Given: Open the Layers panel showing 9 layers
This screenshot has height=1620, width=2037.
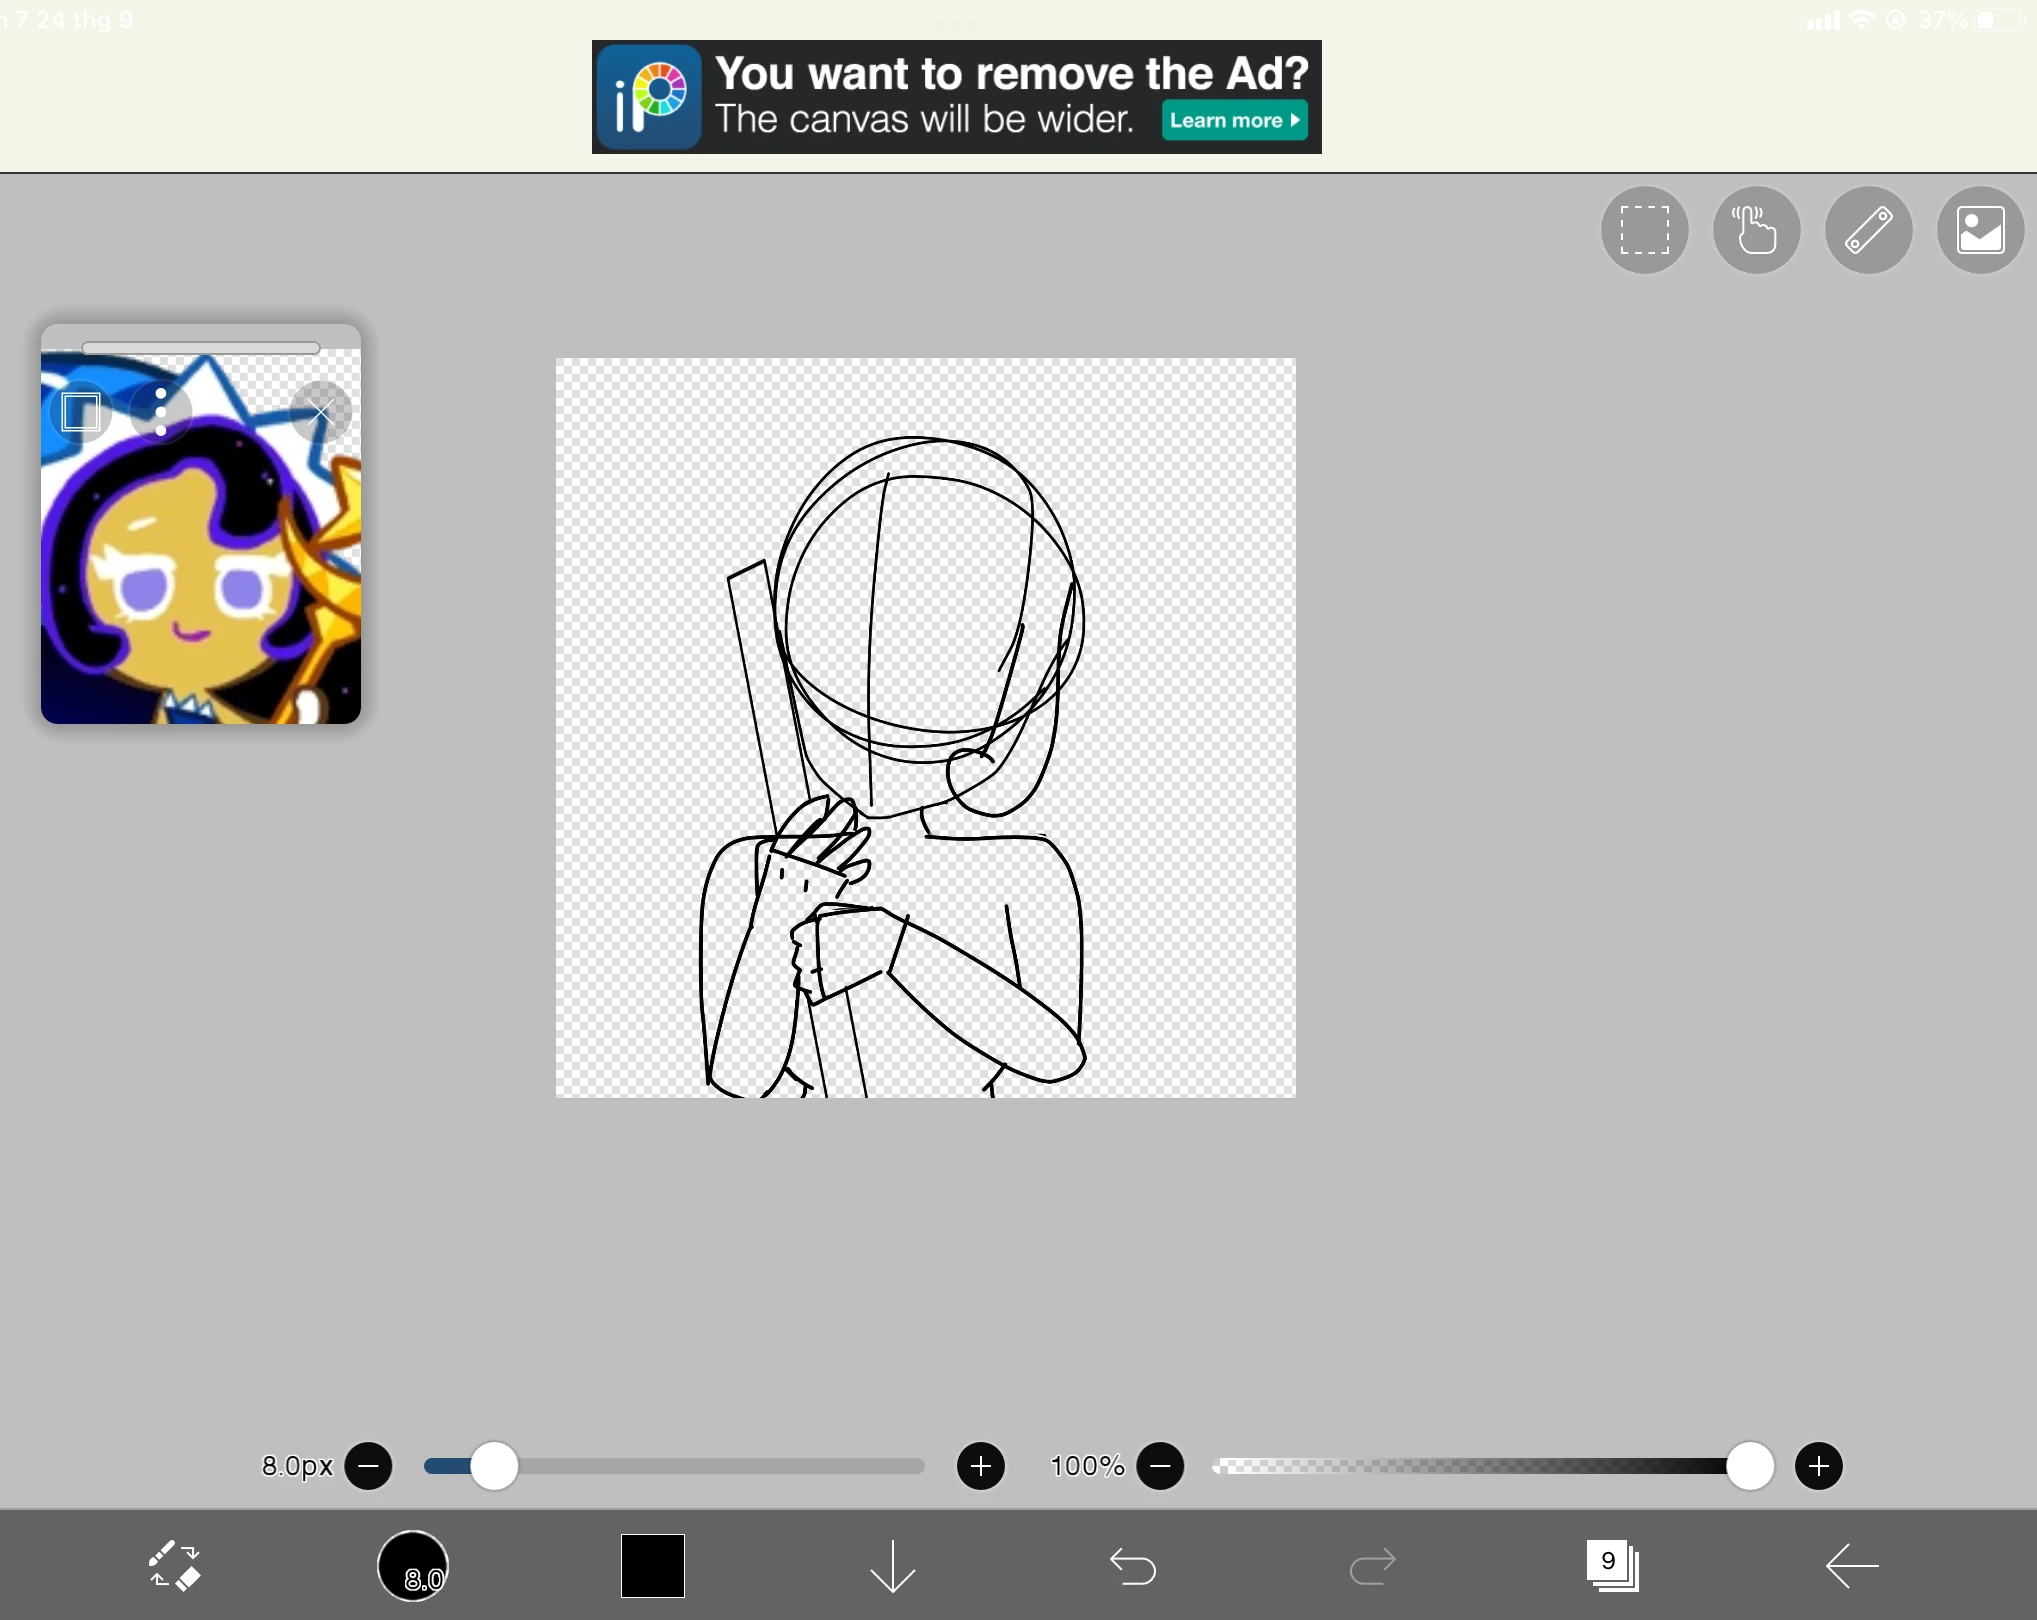Looking at the screenshot, I should pyautogui.click(x=1612, y=1565).
